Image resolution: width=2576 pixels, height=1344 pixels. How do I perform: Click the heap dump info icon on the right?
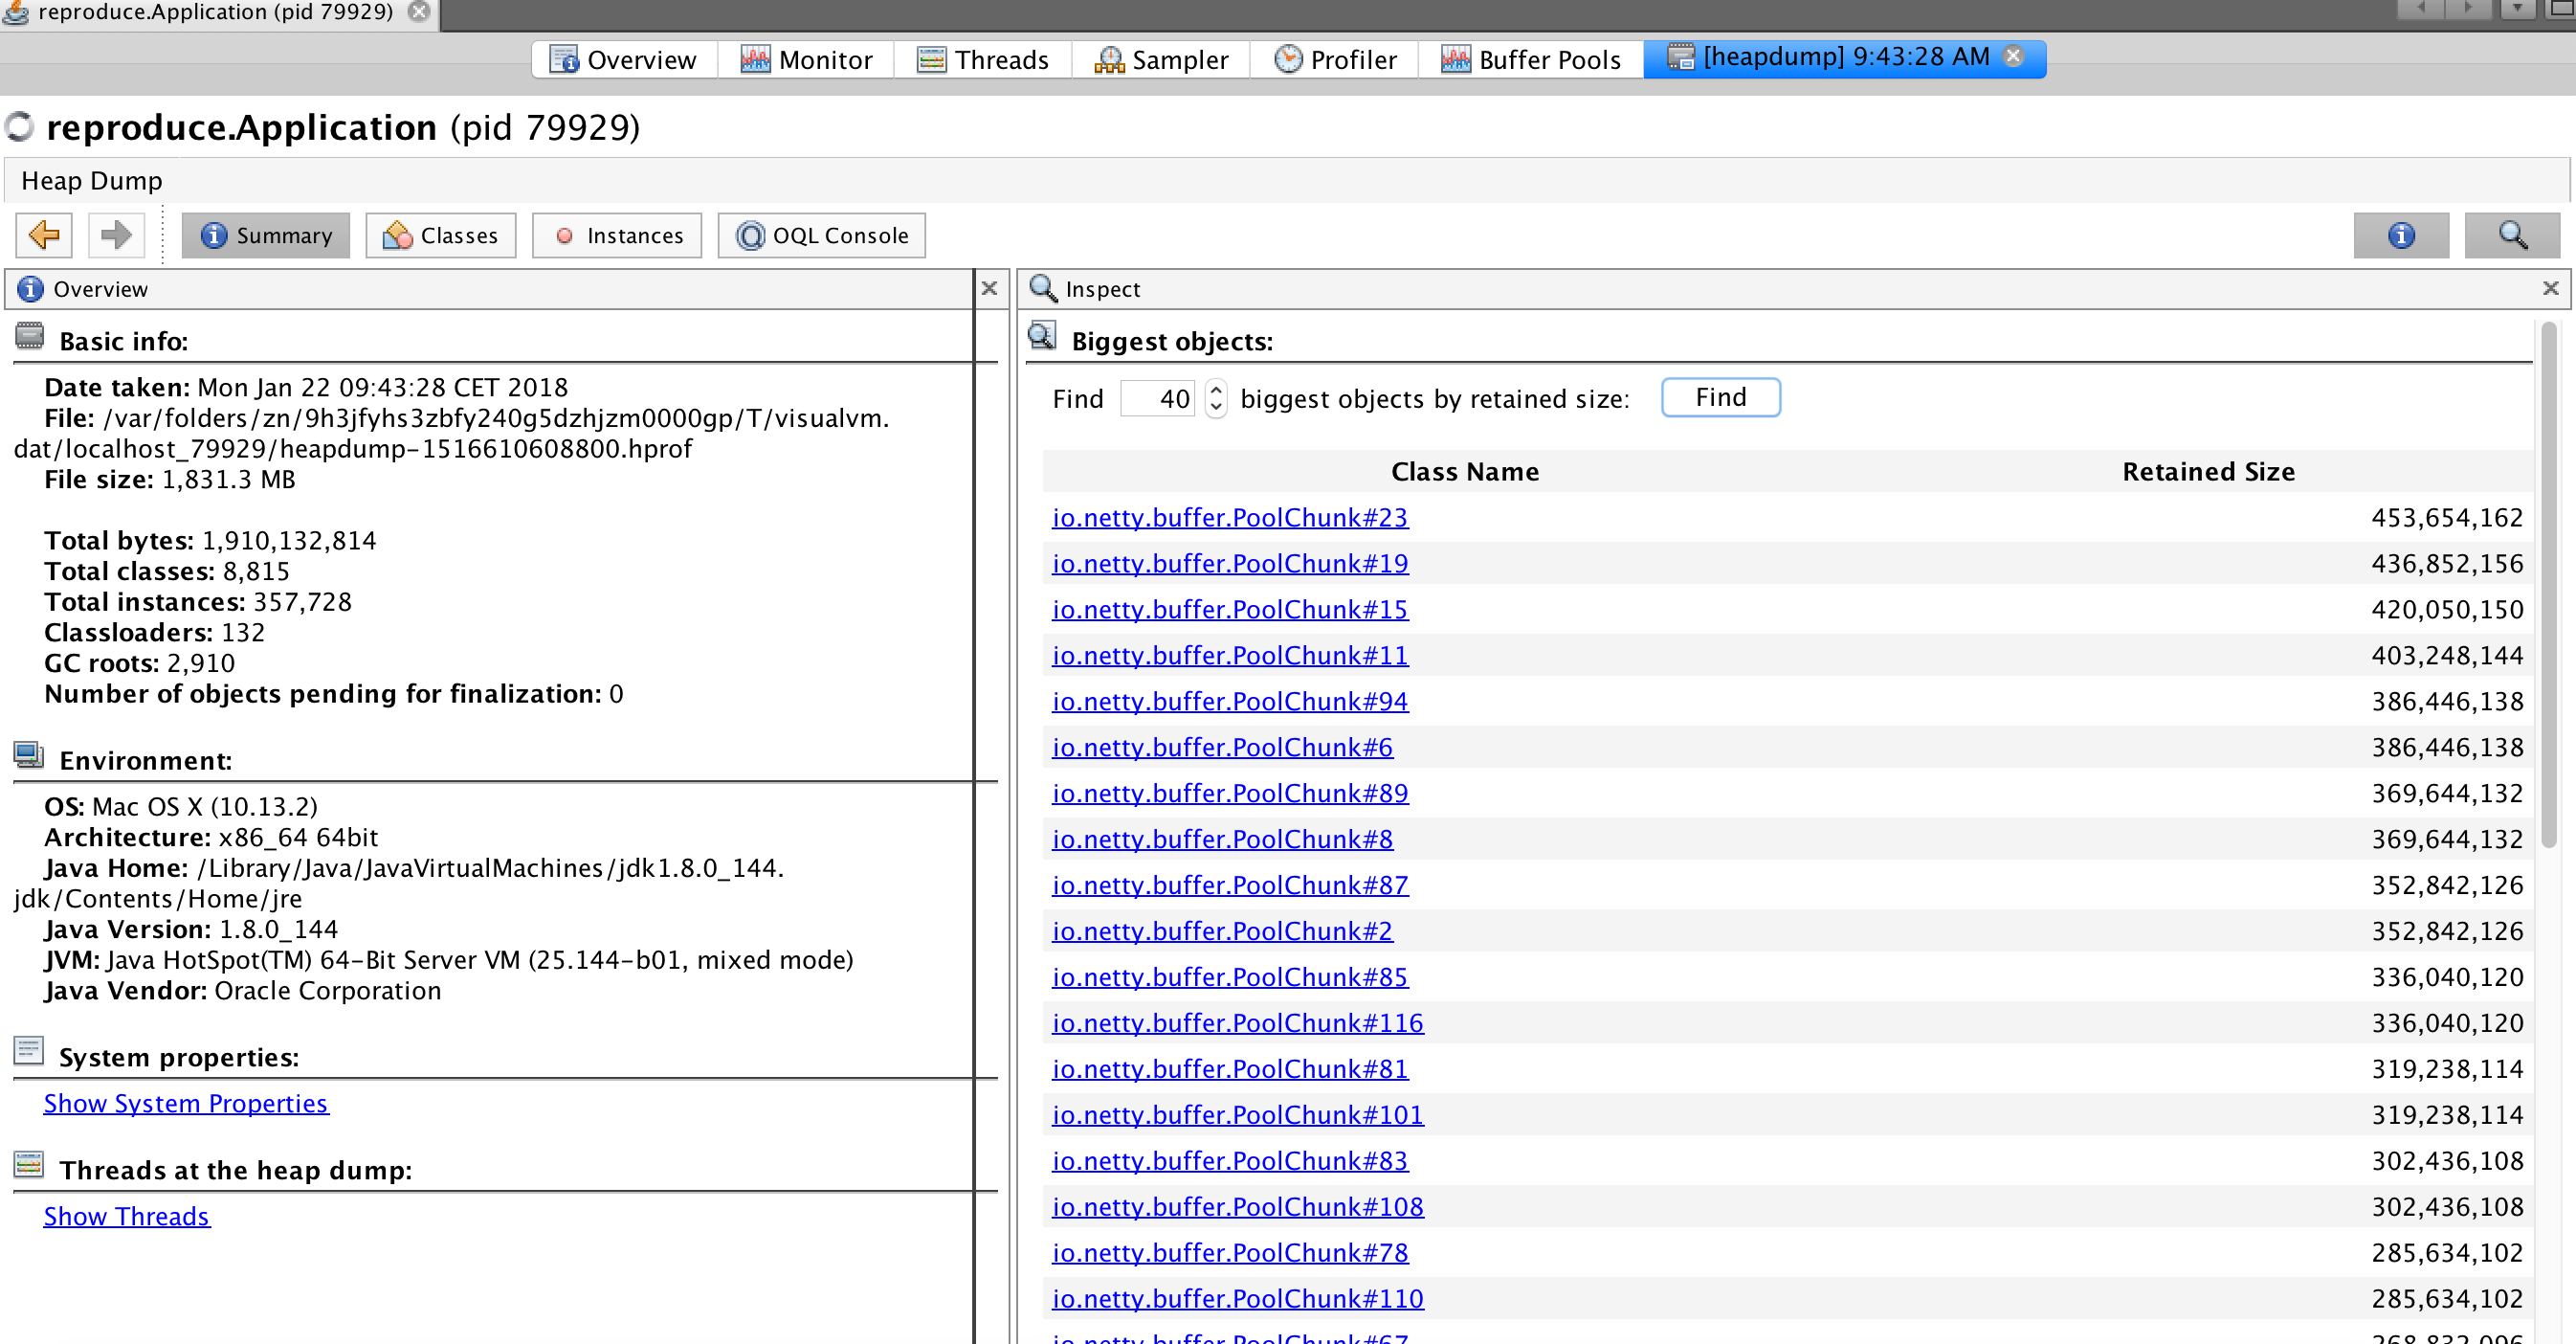tap(2402, 235)
